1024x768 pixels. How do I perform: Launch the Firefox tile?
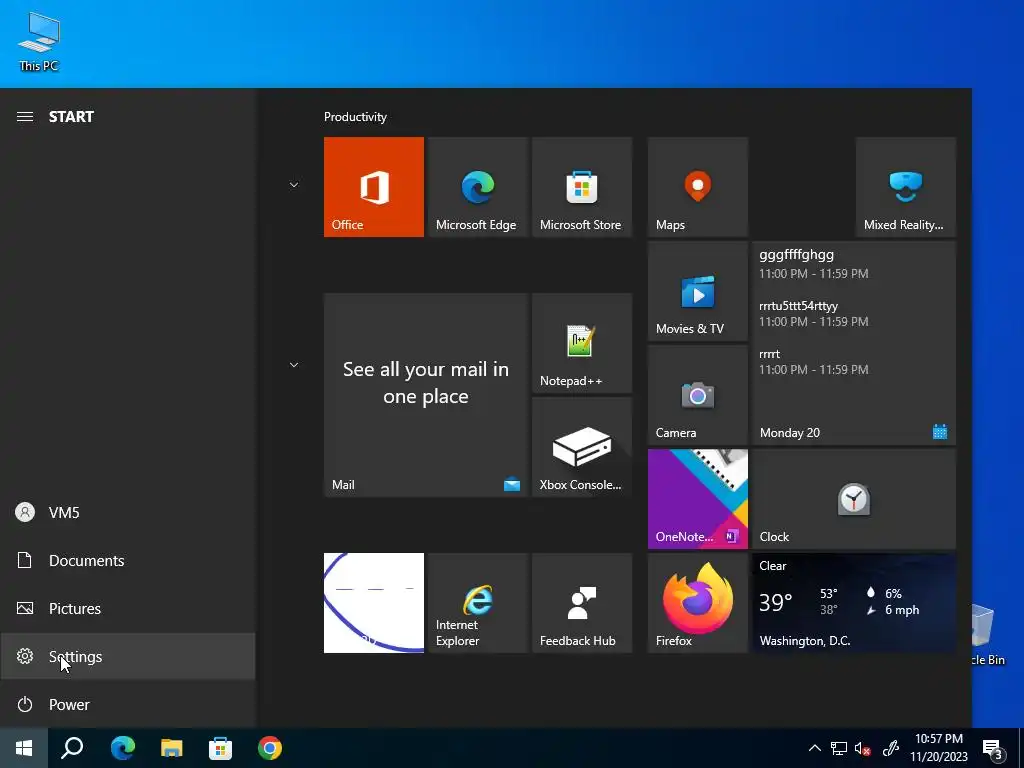pyautogui.click(x=697, y=603)
